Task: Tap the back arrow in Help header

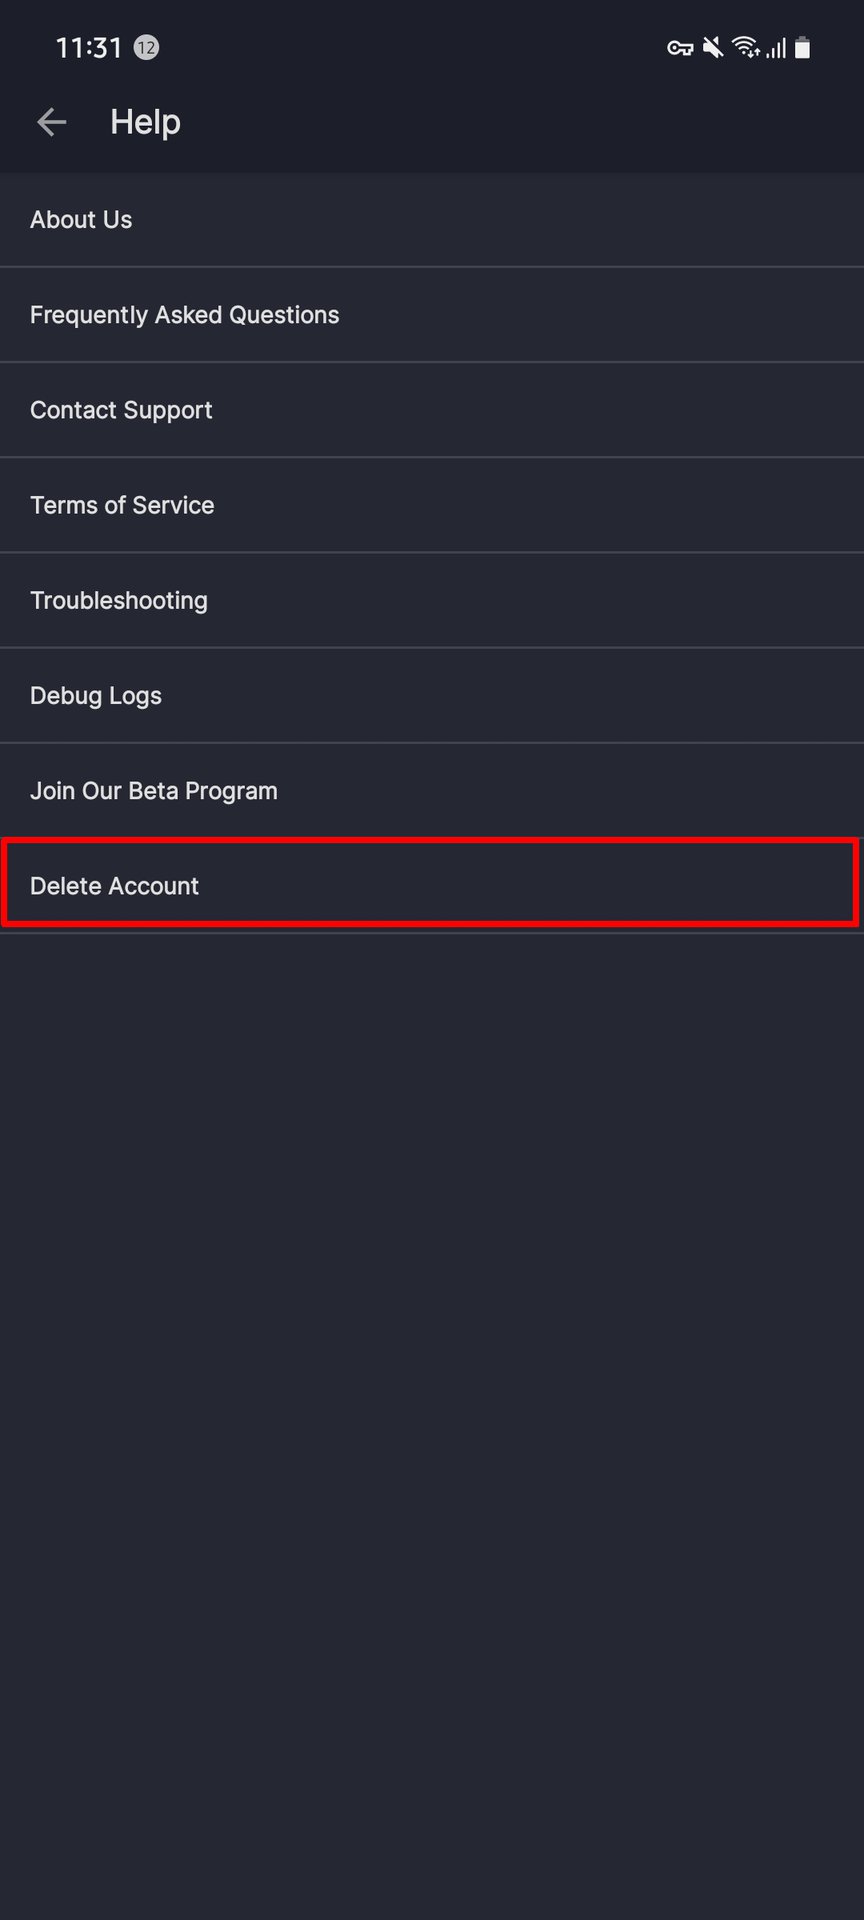Action: (51, 122)
